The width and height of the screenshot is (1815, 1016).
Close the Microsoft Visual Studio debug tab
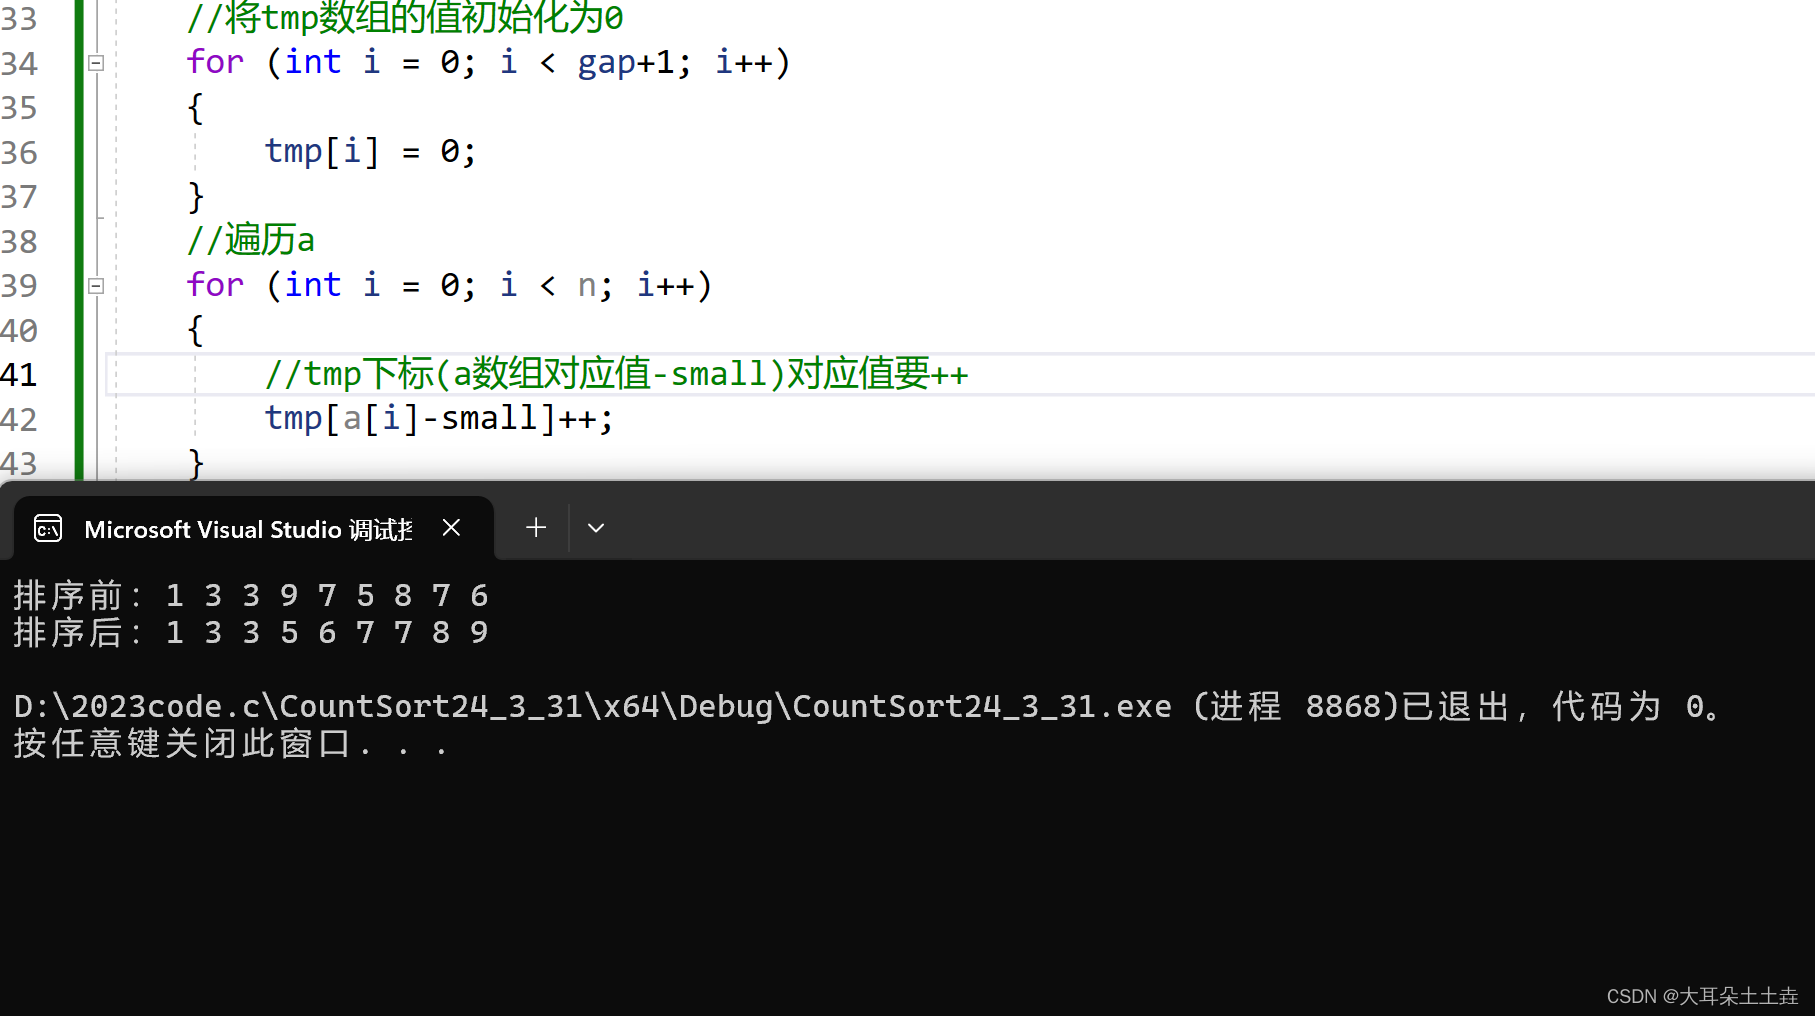click(451, 527)
